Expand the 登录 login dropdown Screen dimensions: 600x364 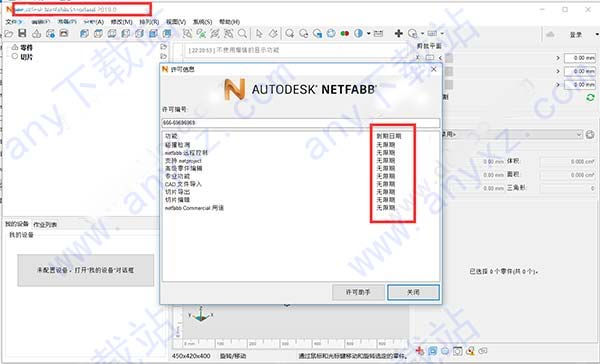[598, 35]
